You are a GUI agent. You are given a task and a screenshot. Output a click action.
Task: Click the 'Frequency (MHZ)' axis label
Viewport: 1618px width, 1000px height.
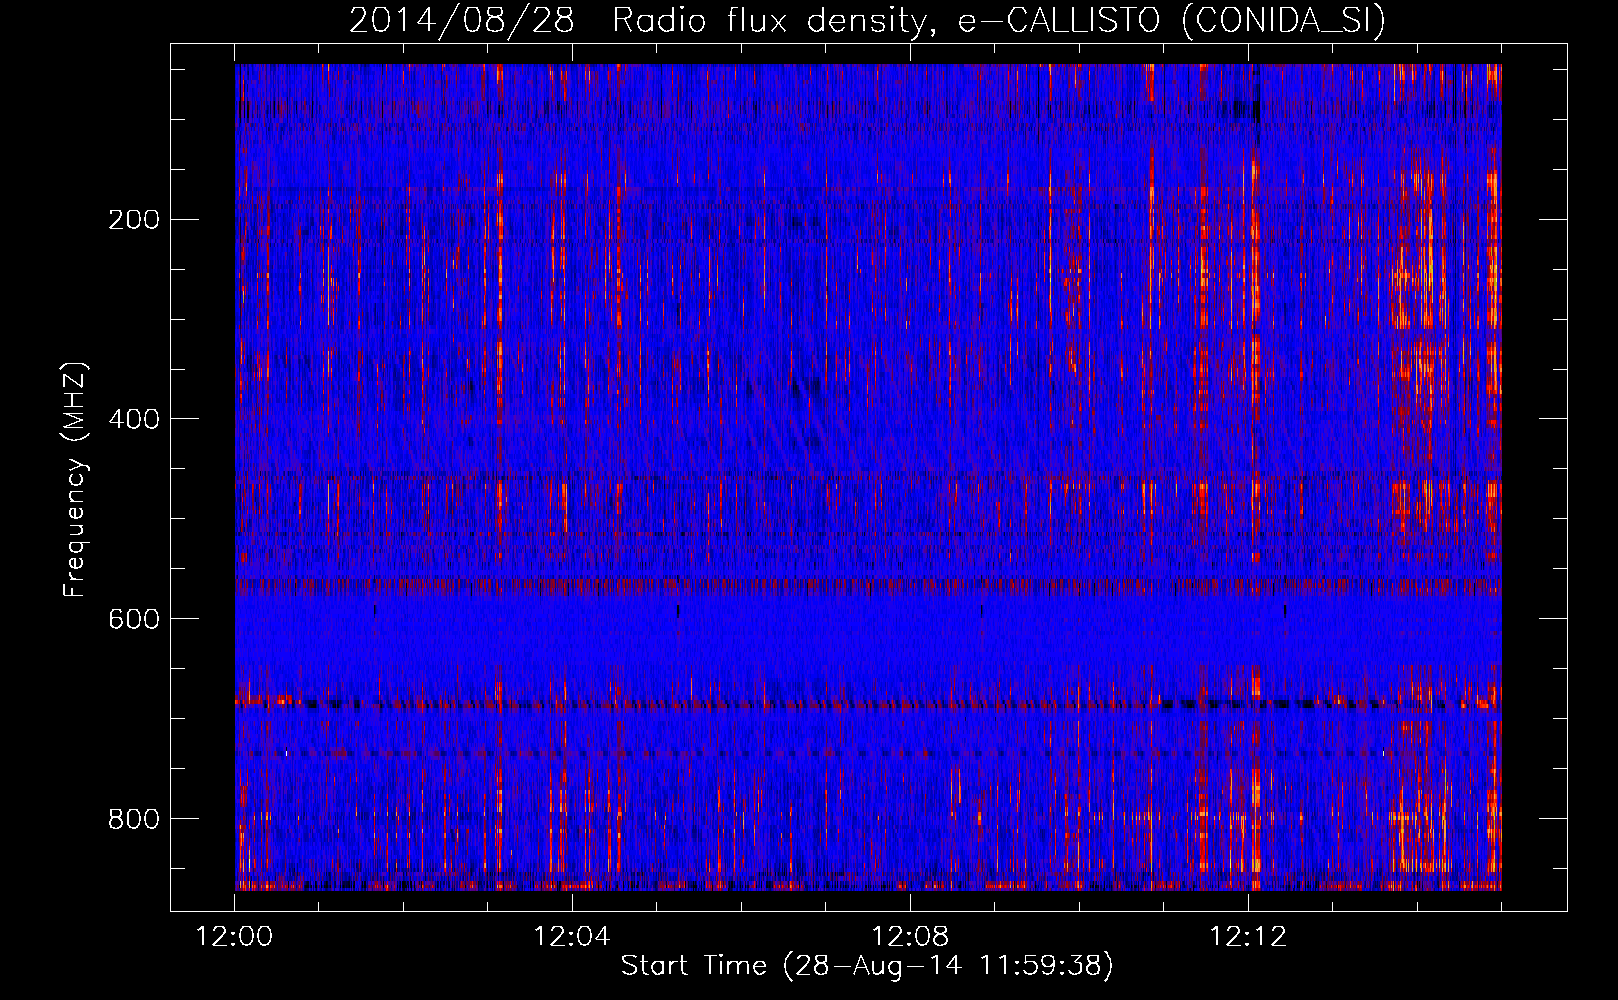(x=76, y=479)
